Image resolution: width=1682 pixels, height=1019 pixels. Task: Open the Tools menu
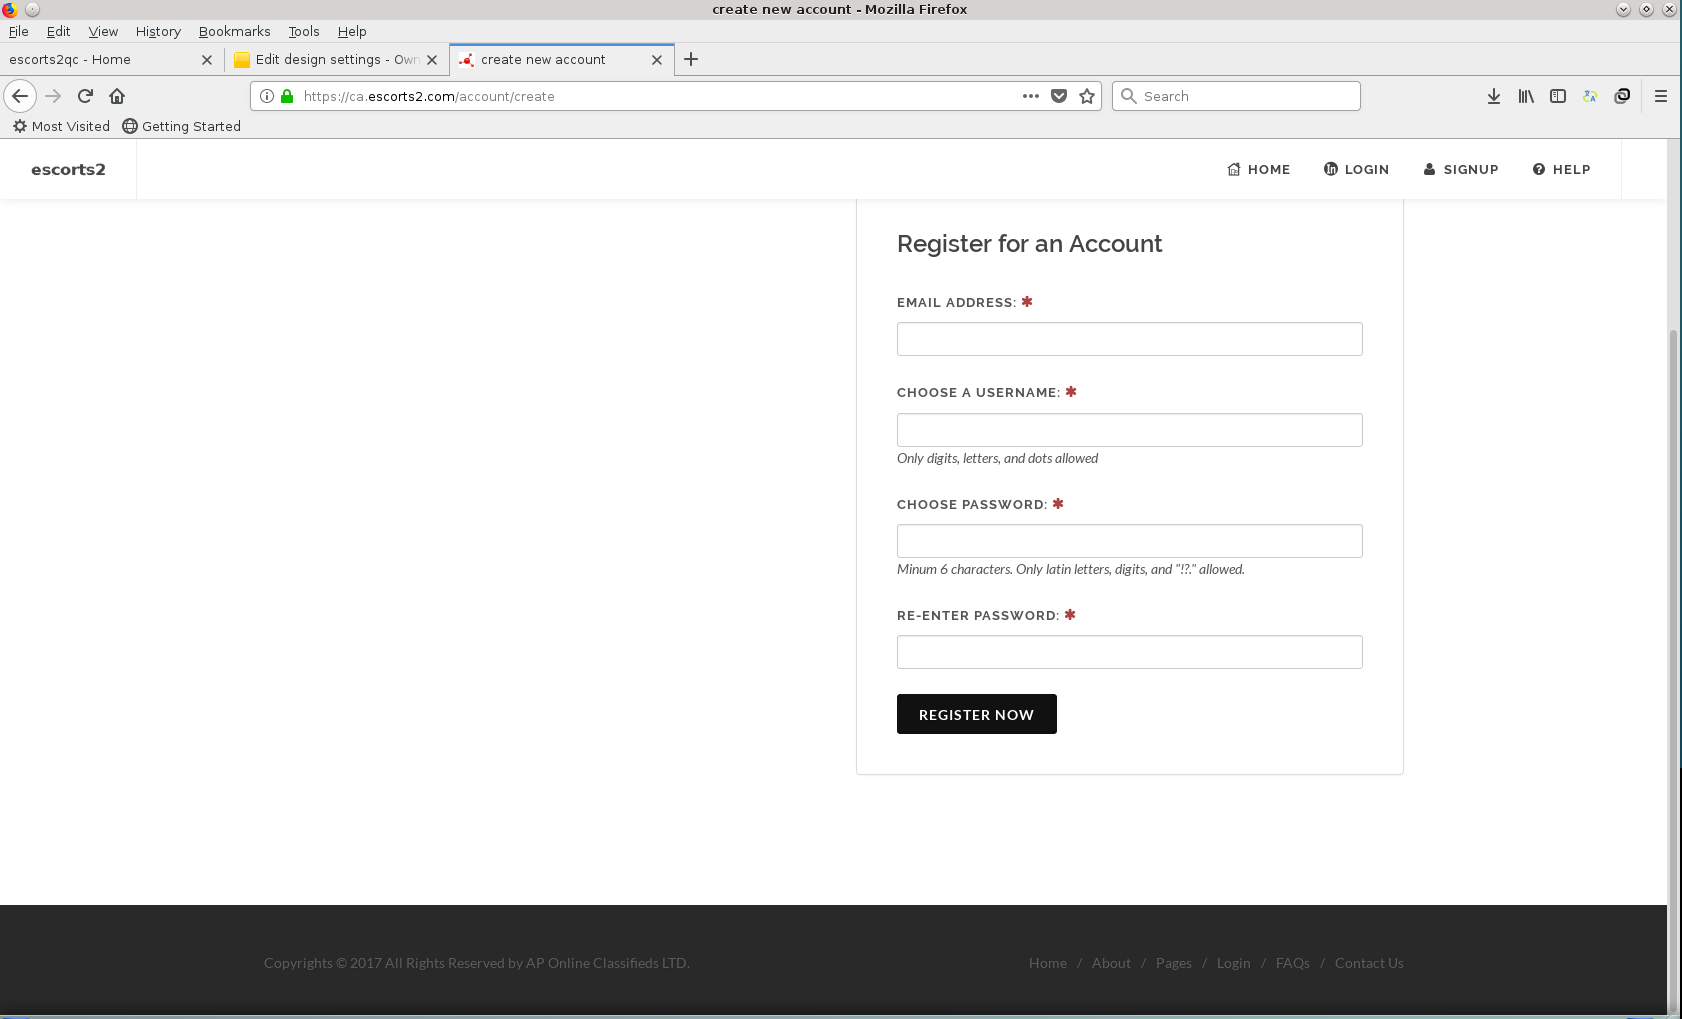[x=304, y=31]
